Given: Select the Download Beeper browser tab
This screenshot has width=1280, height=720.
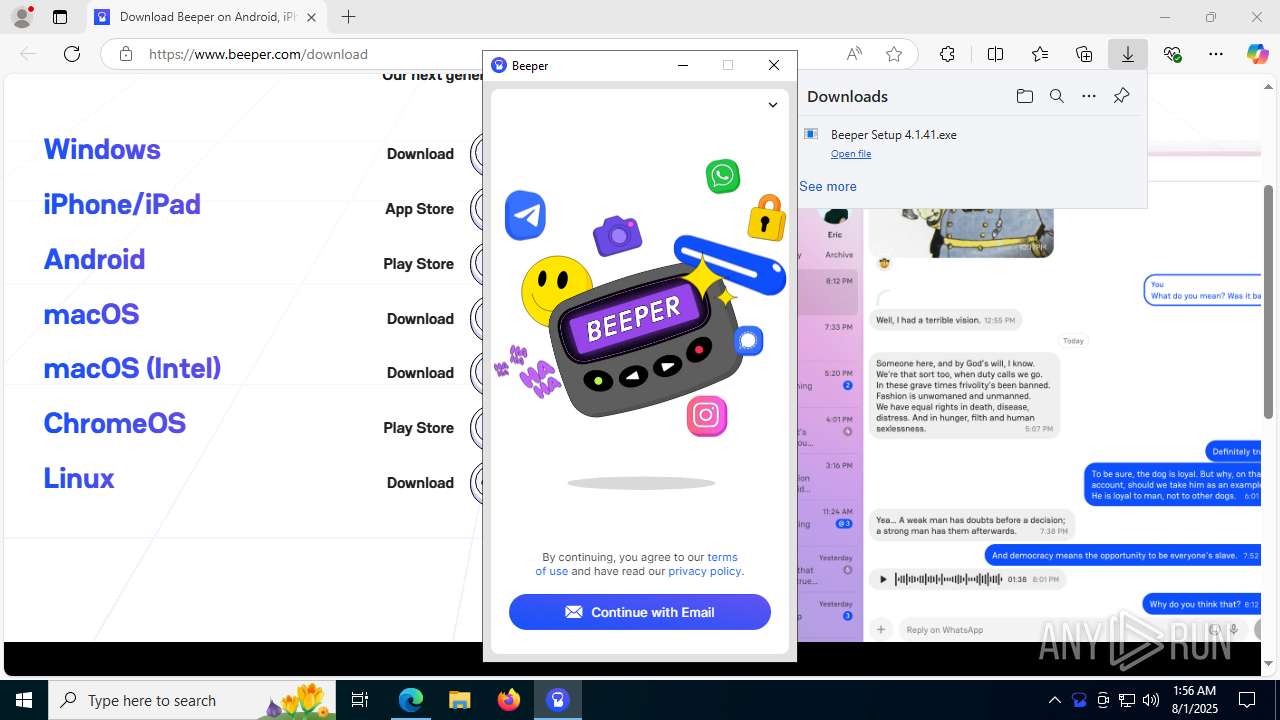Looking at the screenshot, I should (208, 17).
